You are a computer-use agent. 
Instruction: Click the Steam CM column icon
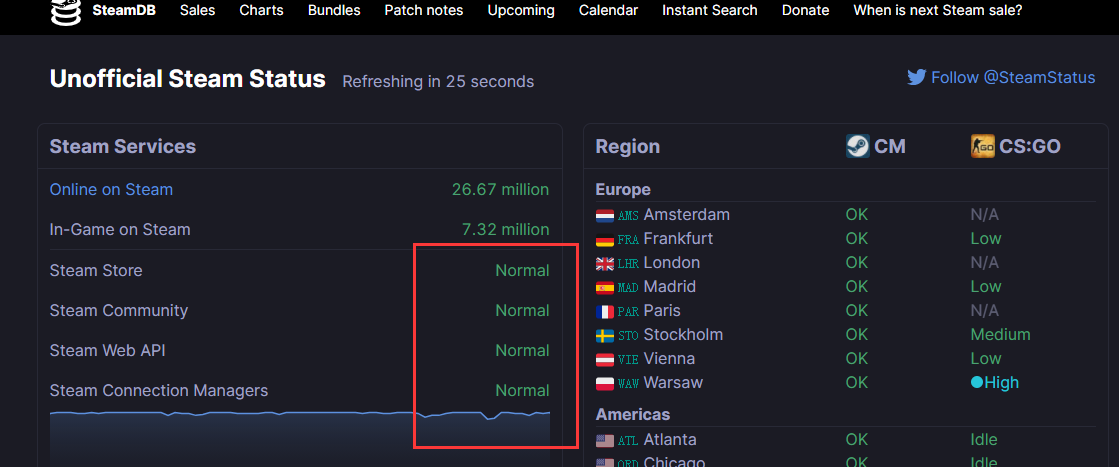(x=857, y=146)
